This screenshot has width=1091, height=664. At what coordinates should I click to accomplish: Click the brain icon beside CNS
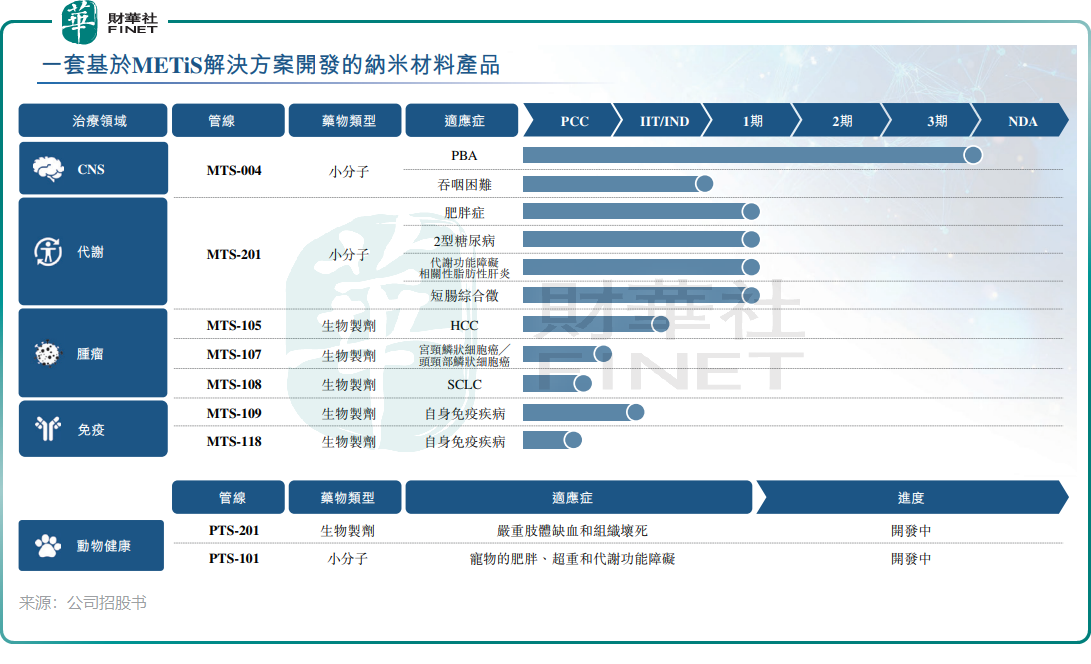[48, 169]
